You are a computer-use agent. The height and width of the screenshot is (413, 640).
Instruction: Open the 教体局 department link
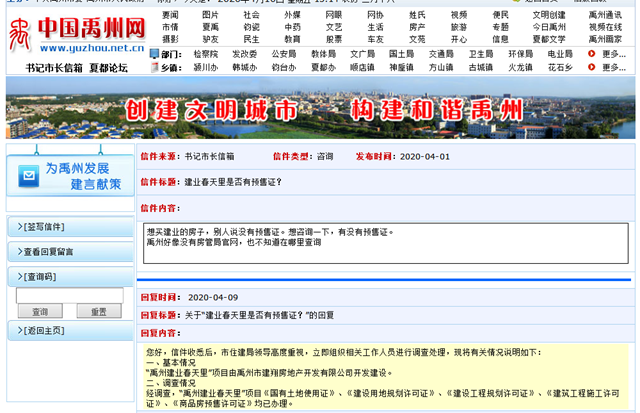(x=324, y=54)
